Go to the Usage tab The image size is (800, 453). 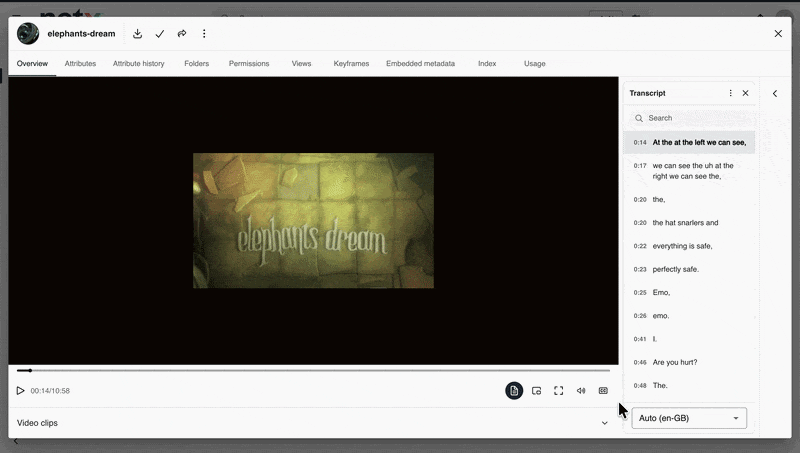point(534,64)
